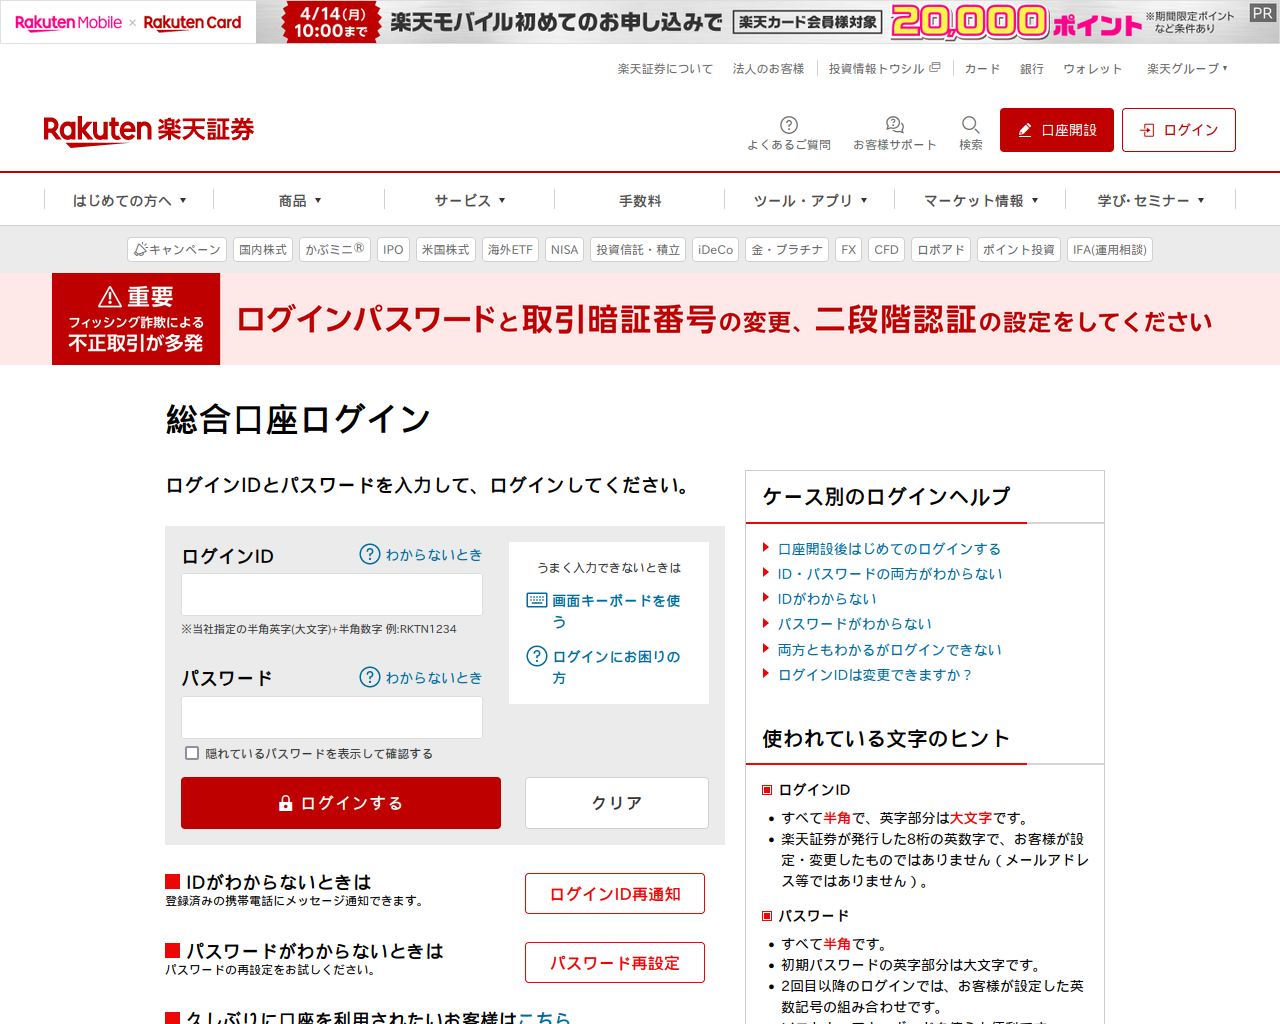Select the 国内株式 tag
Image resolution: width=1280 pixels, height=1024 pixels.
tap(263, 249)
